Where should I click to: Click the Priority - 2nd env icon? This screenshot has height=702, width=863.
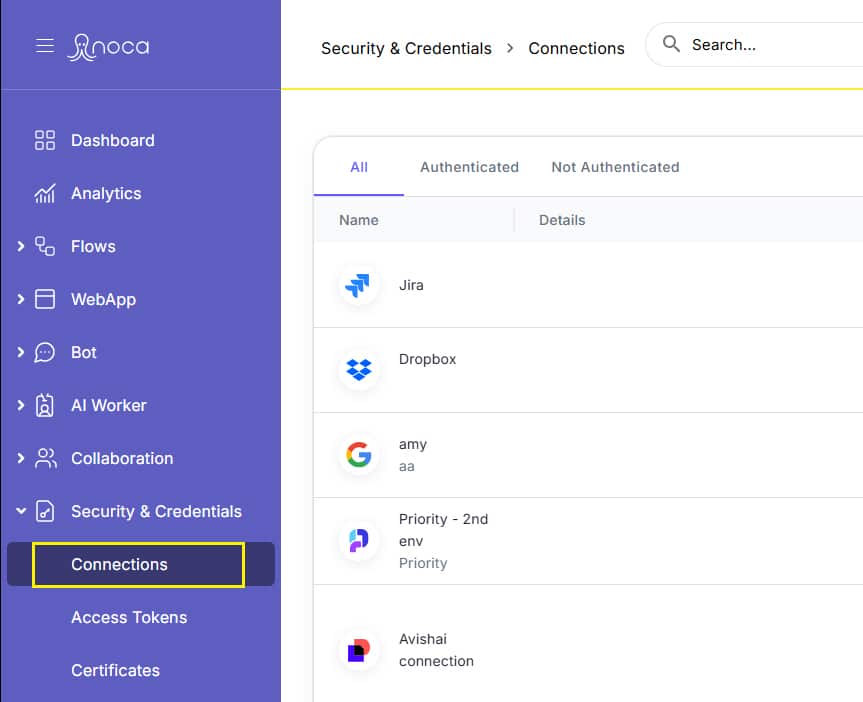358,540
